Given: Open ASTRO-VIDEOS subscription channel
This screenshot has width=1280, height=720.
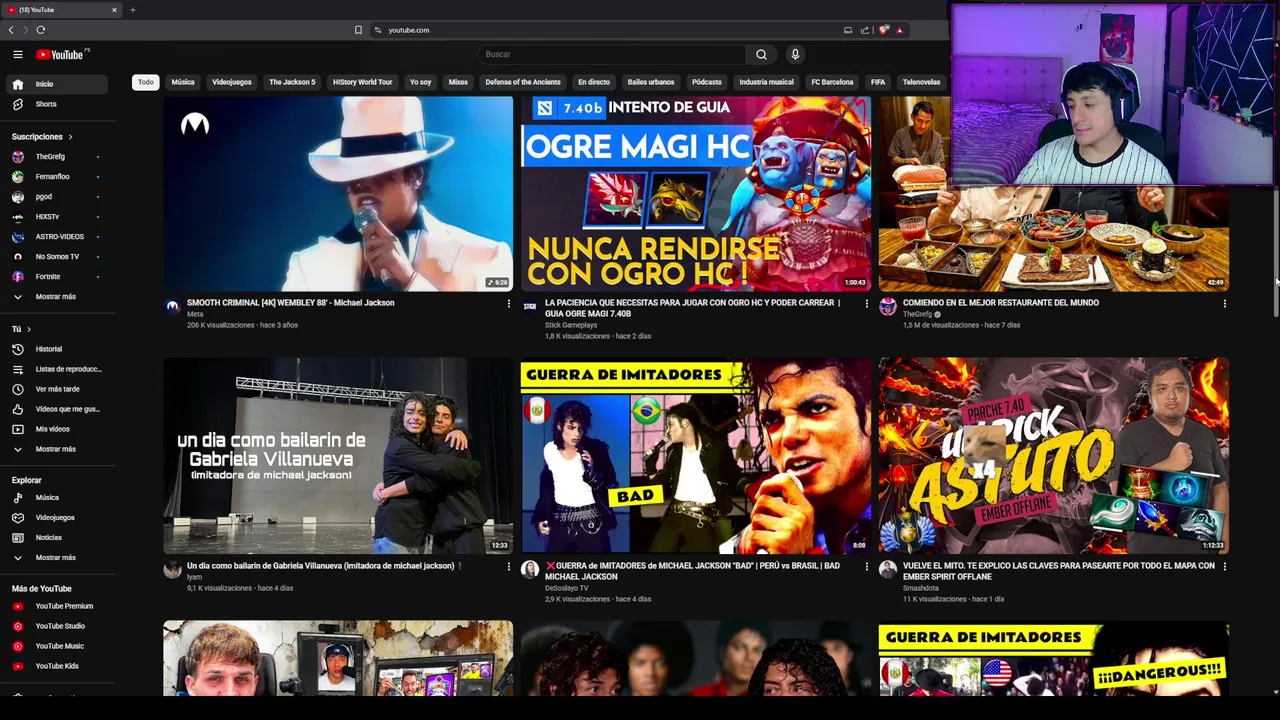Looking at the screenshot, I should click(x=58, y=236).
